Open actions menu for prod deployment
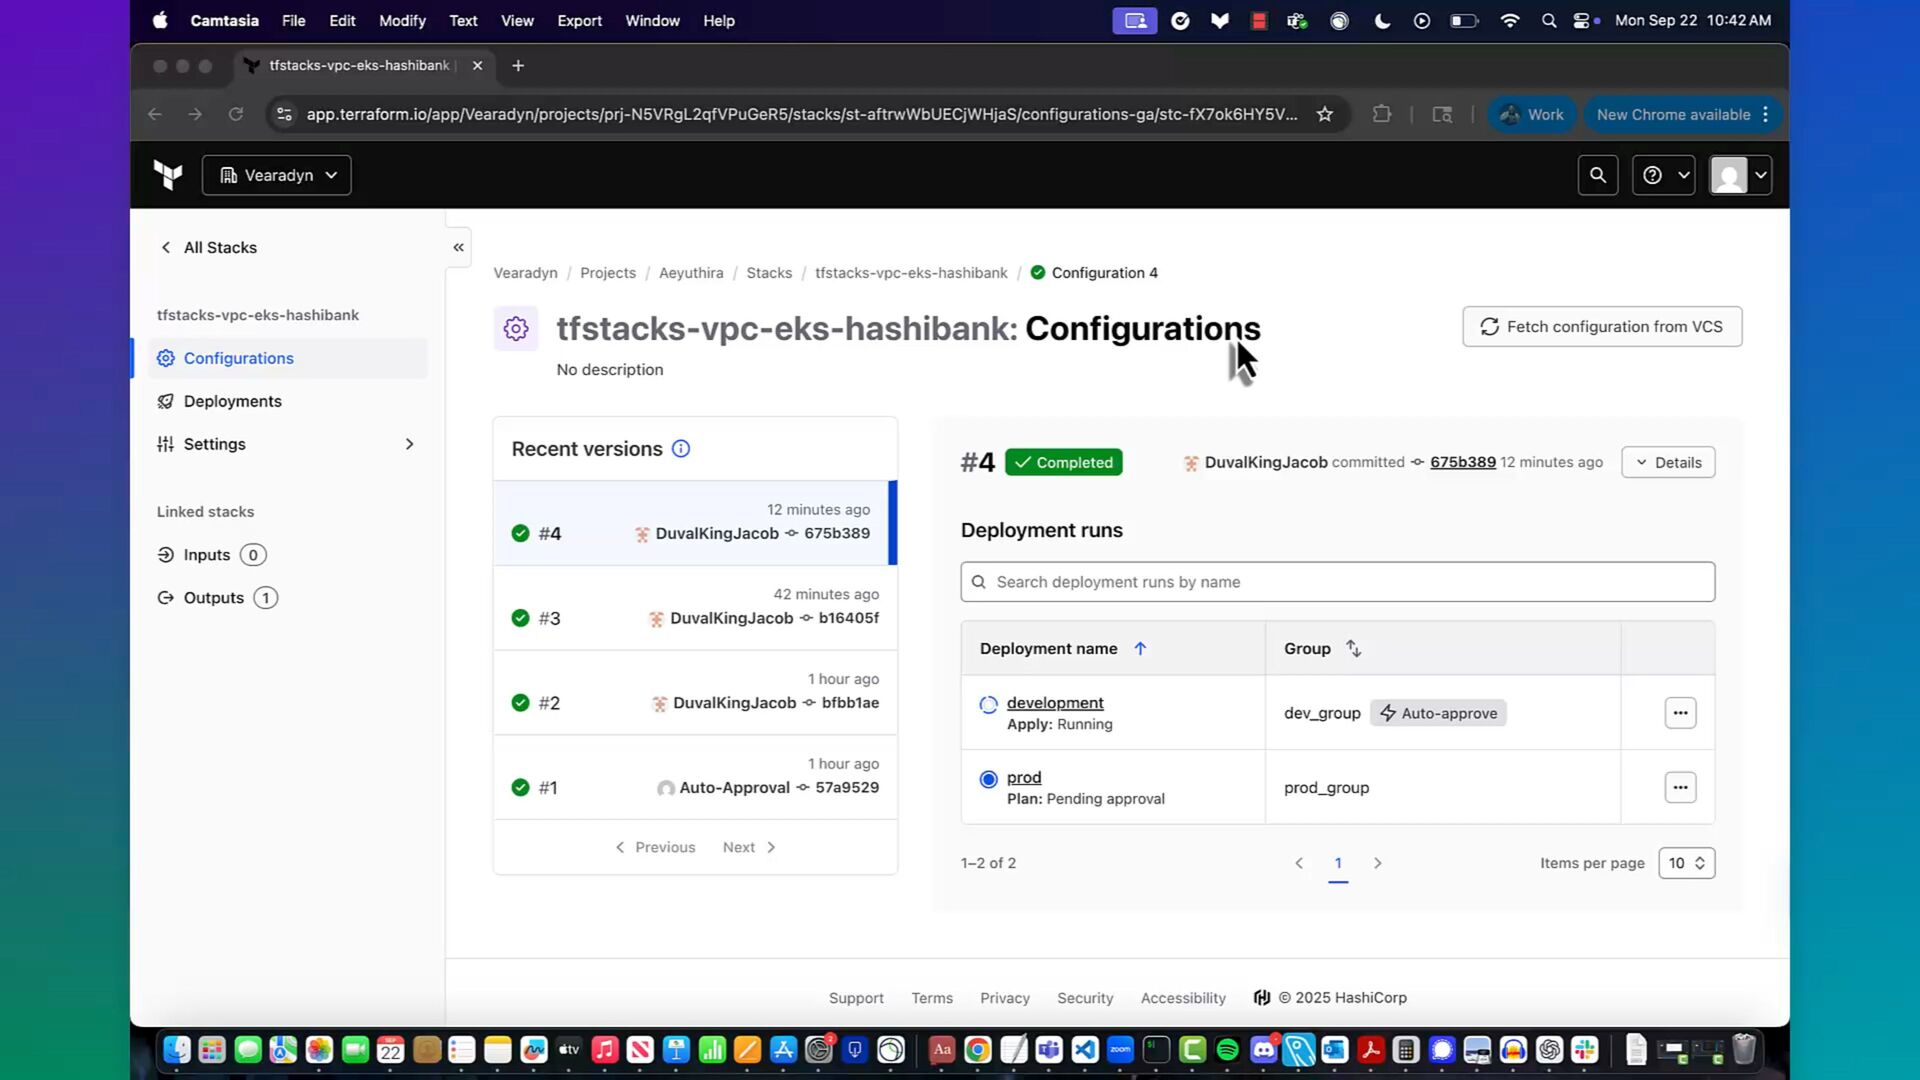This screenshot has width=1920, height=1080. pyautogui.click(x=1680, y=787)
